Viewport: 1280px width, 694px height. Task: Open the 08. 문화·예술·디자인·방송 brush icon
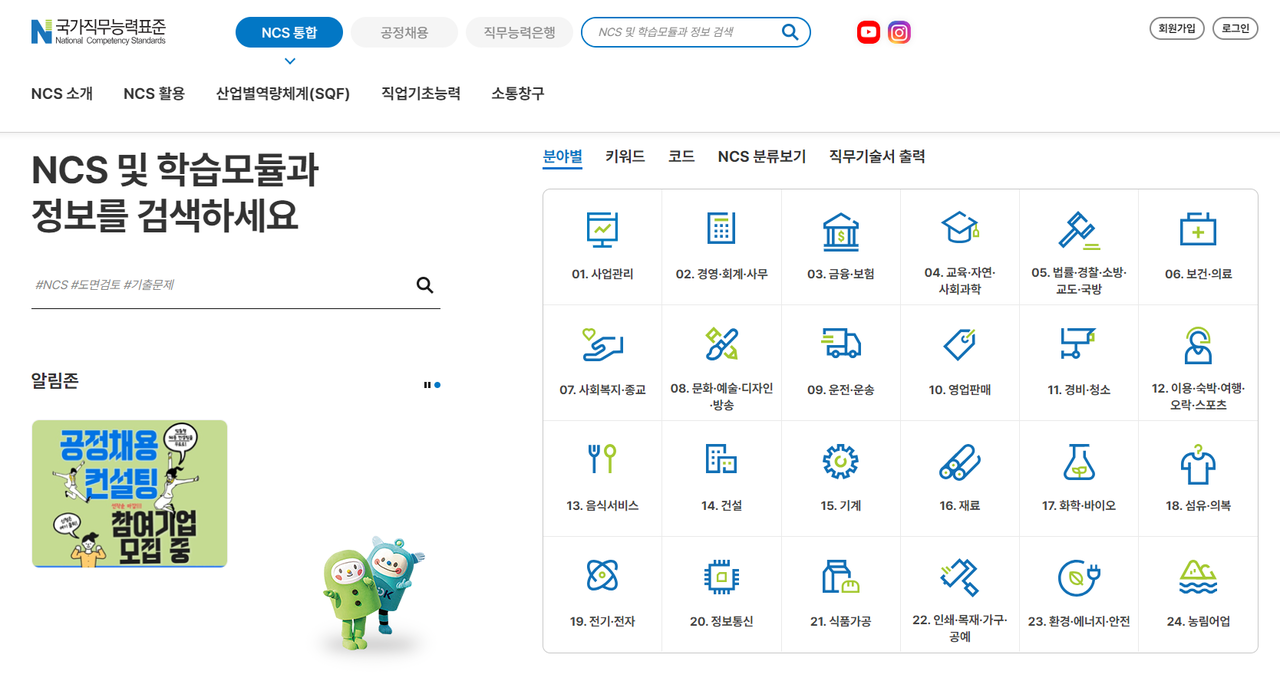721,345
